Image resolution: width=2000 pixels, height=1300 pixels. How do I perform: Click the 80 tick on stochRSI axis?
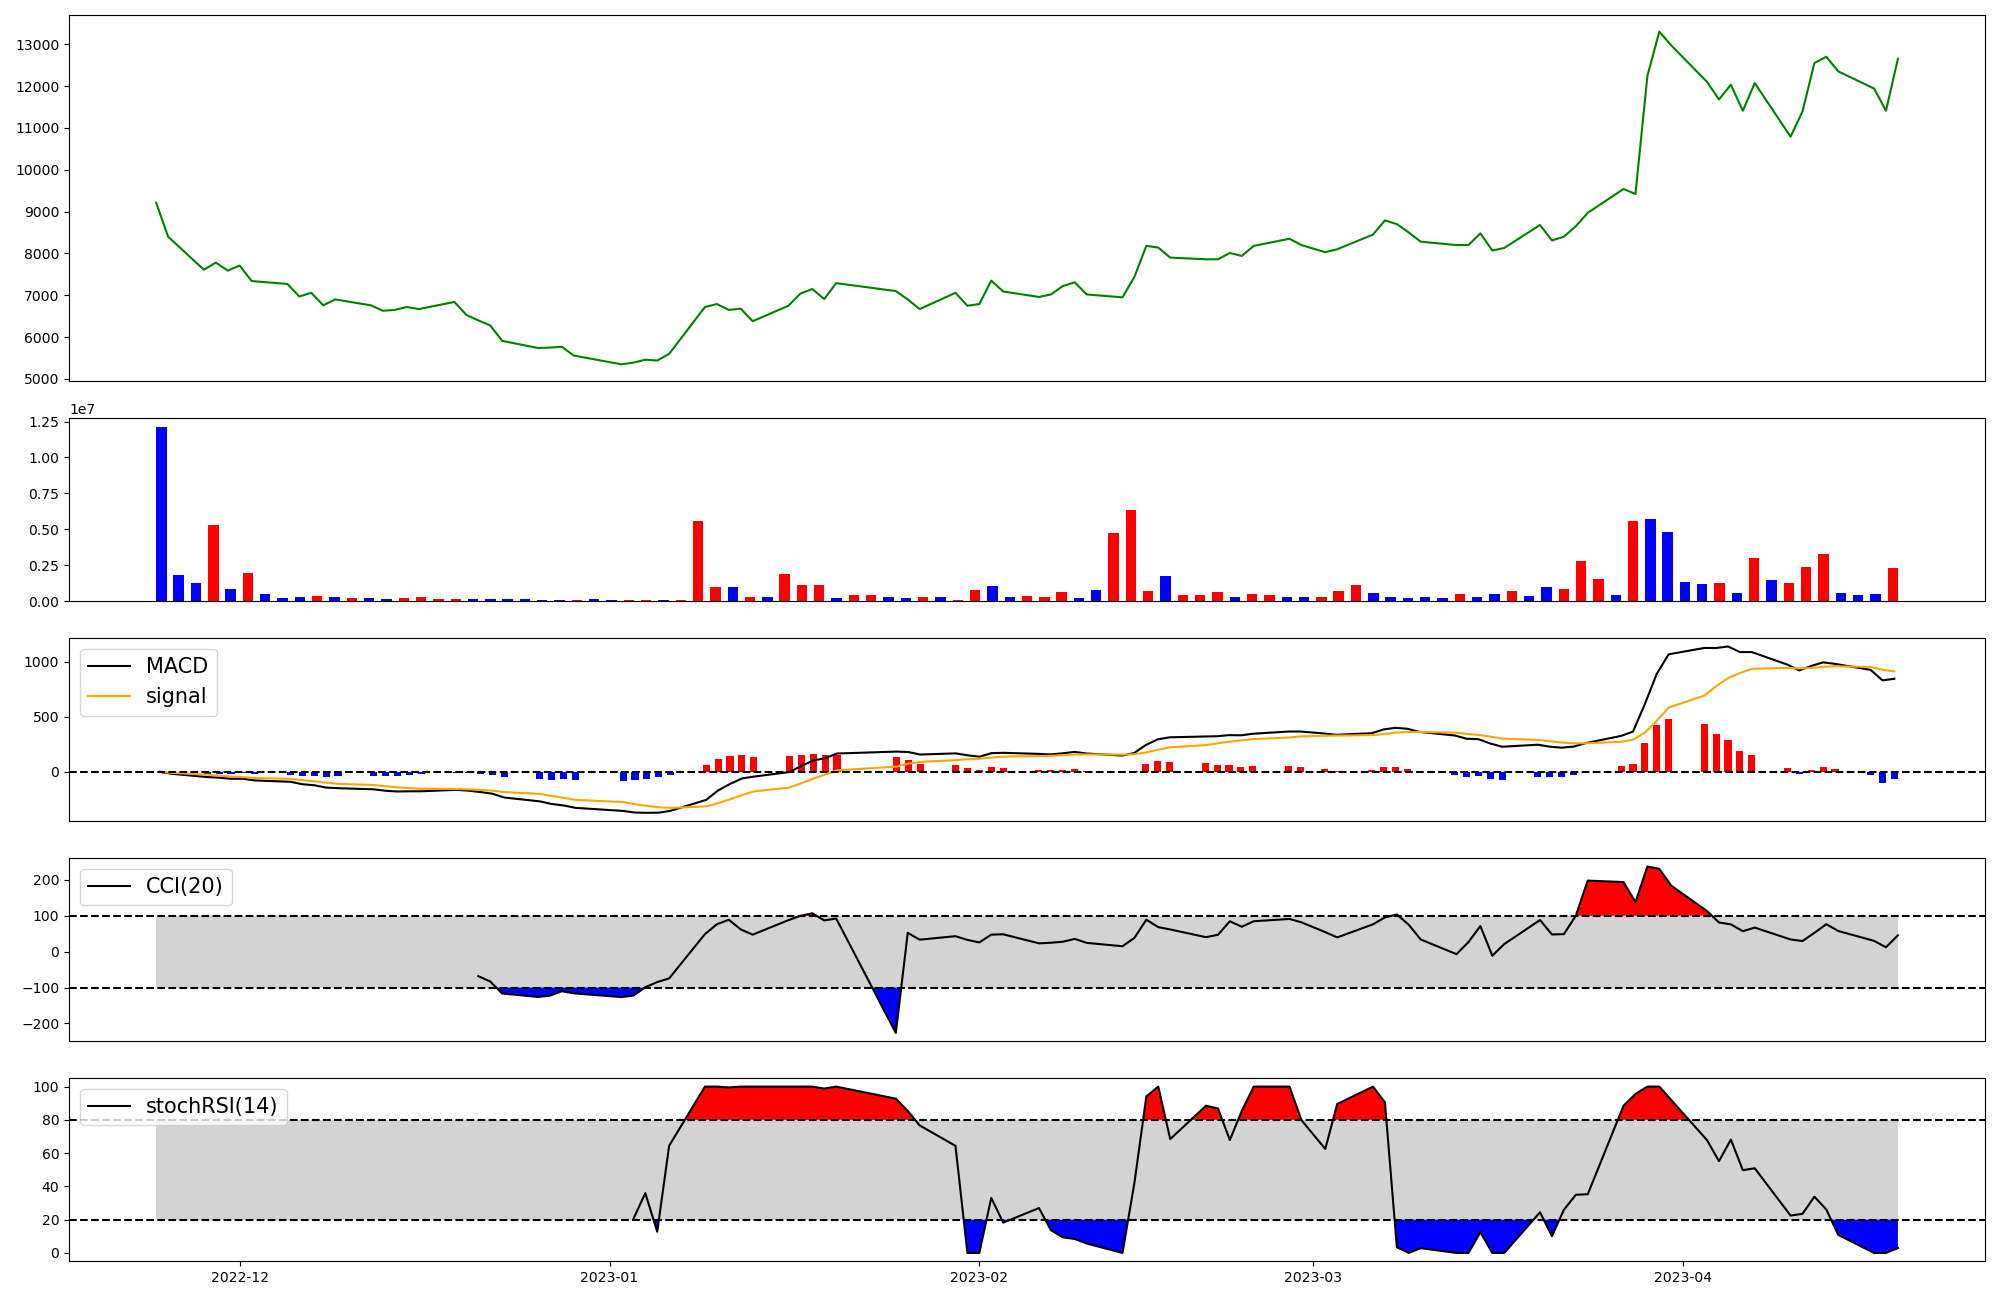[51, 1120]
